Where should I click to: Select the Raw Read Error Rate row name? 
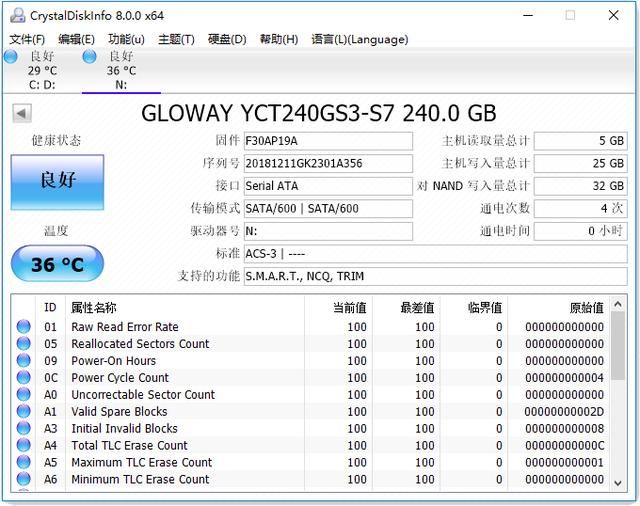pos(125,327)
